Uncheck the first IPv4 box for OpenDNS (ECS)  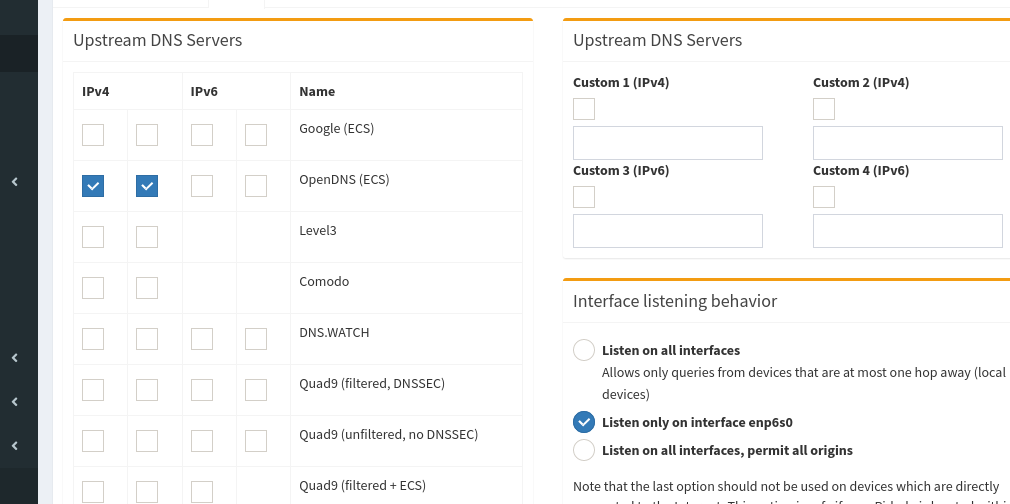(93, 186)
